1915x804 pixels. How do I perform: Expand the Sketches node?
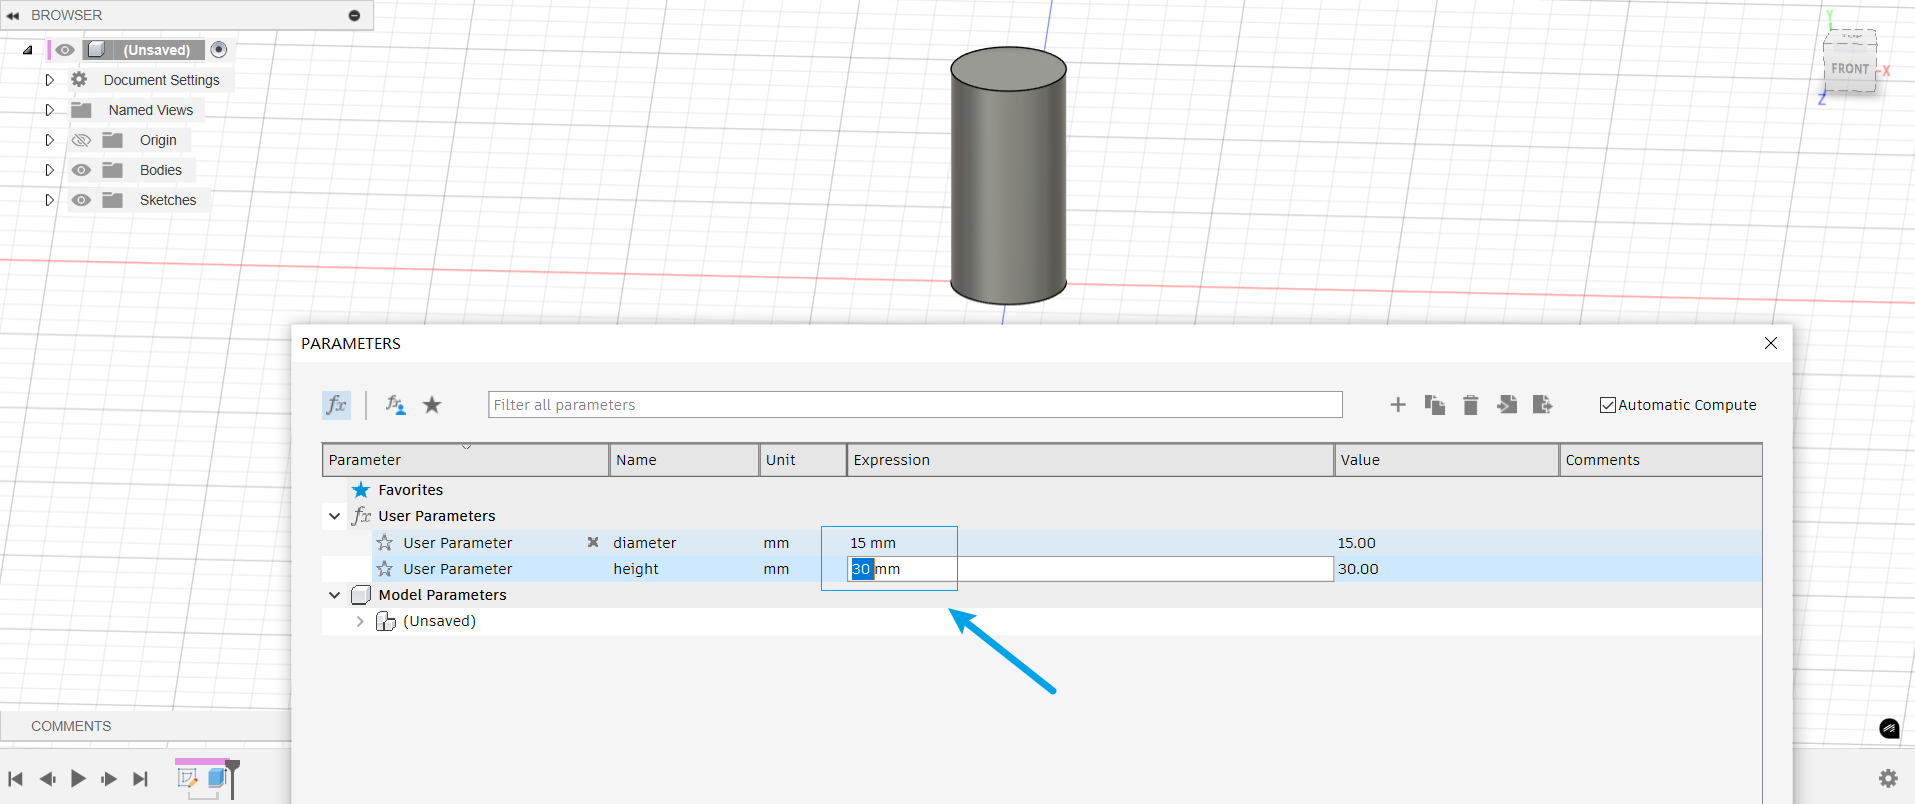coord(49,200)
